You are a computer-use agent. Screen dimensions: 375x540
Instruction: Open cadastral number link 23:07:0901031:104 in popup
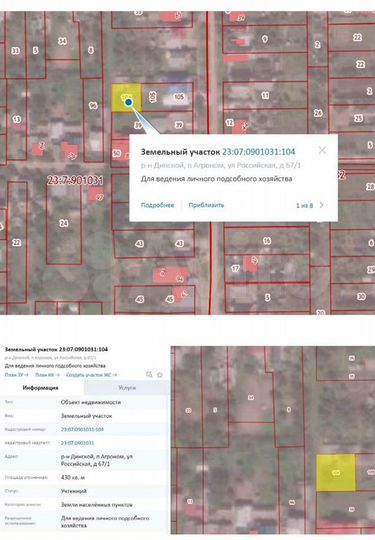259,152
